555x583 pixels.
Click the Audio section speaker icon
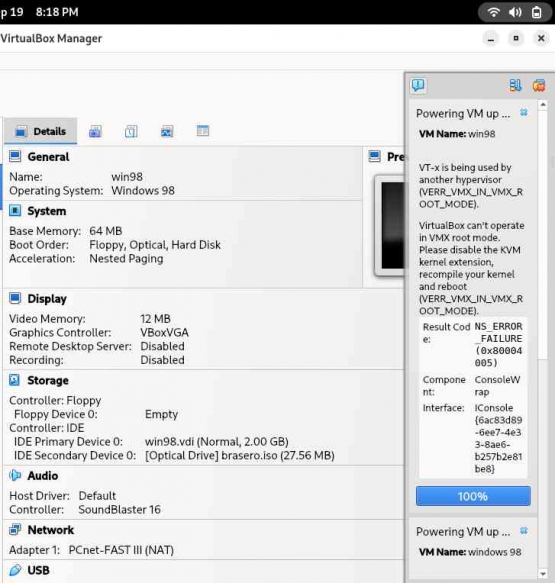15,475
